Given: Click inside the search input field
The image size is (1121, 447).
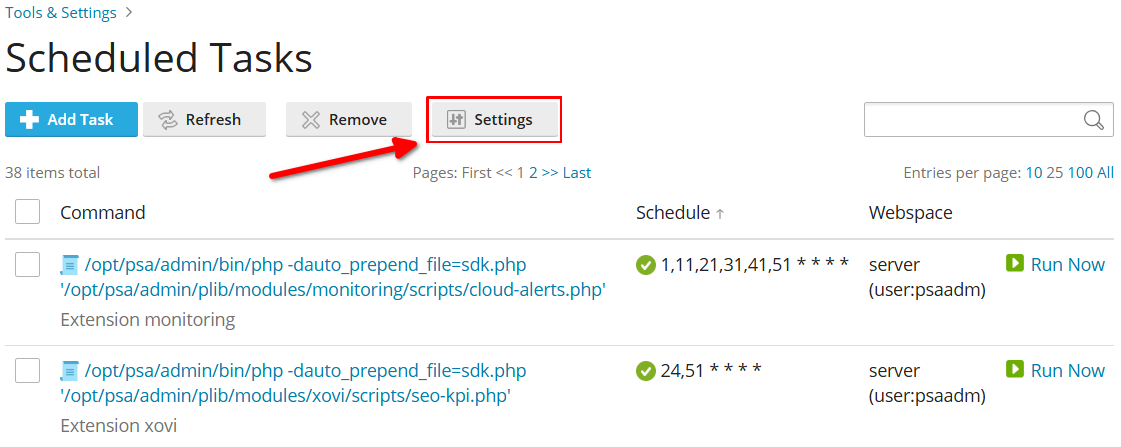Looking at the screenshot, I should click(x=974, y=119).
